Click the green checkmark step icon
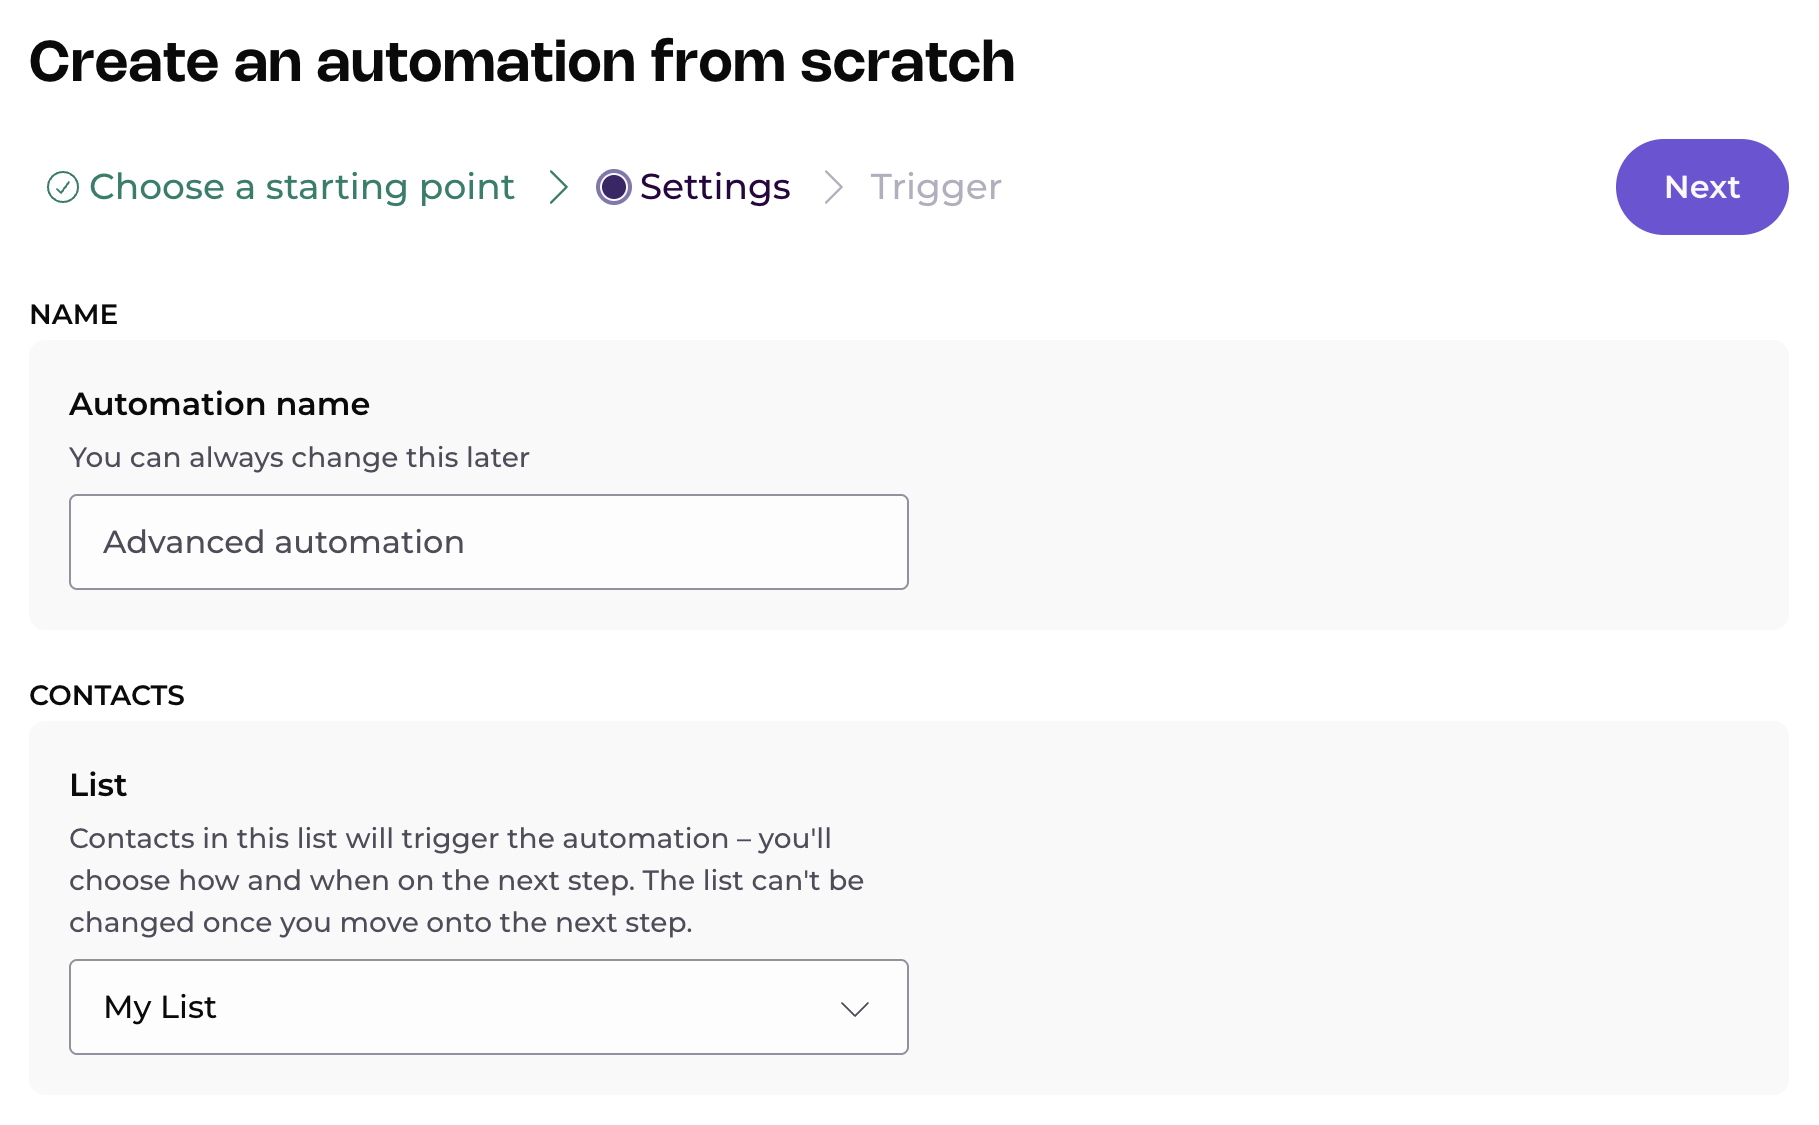The image size is (1819, 1125). (x=63, y=187)
